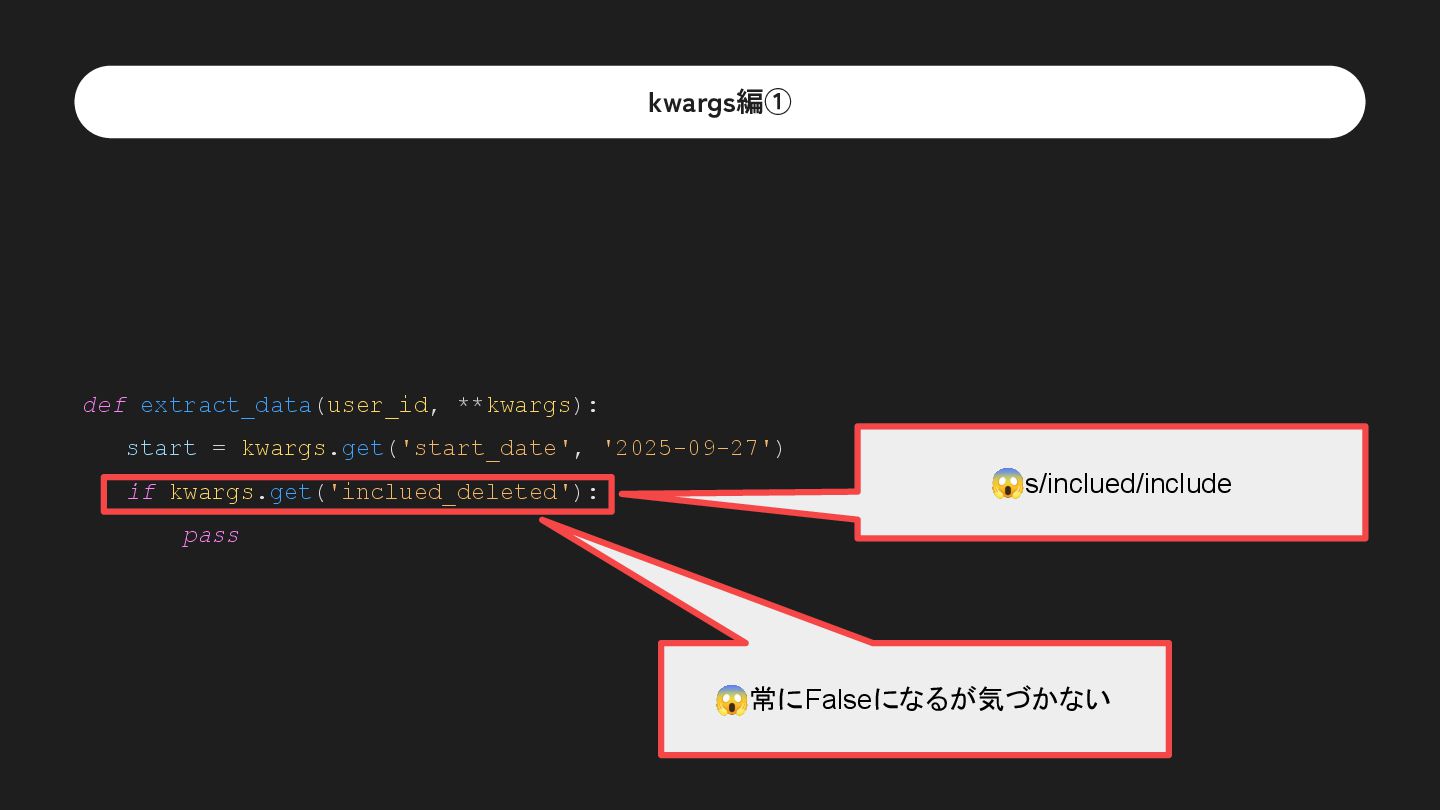Click the slide title 'kwargs編①'
This screenshot has width=1440, height=810.
(720, 102)
